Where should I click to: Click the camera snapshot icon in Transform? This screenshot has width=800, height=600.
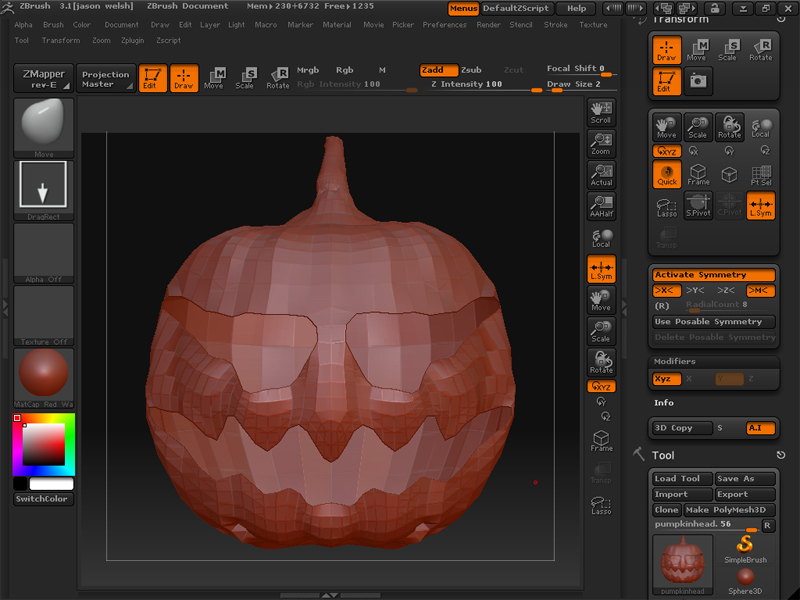tap(698, 81)
